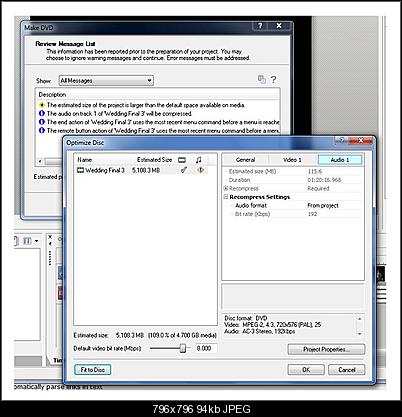The image size is (402, 417).
Task: Click the video column header icon
Action: tap(182, 160)
